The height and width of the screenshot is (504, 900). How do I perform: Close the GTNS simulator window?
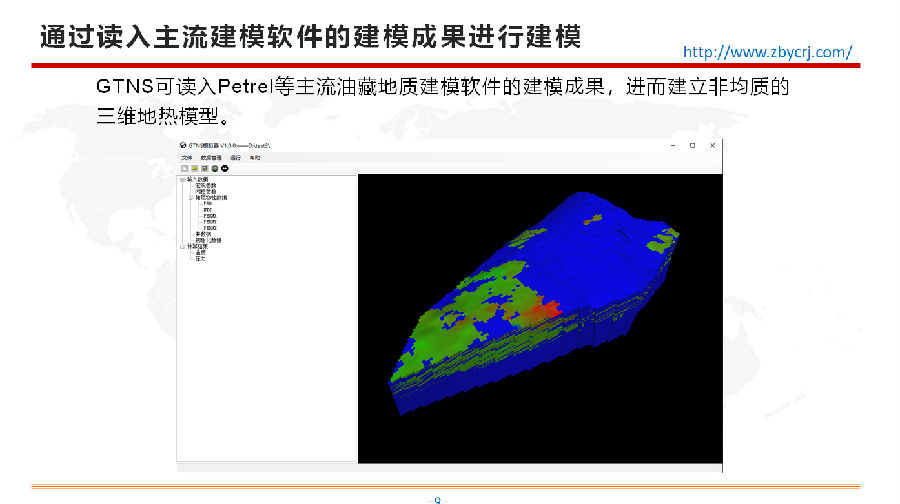[711, 145]
